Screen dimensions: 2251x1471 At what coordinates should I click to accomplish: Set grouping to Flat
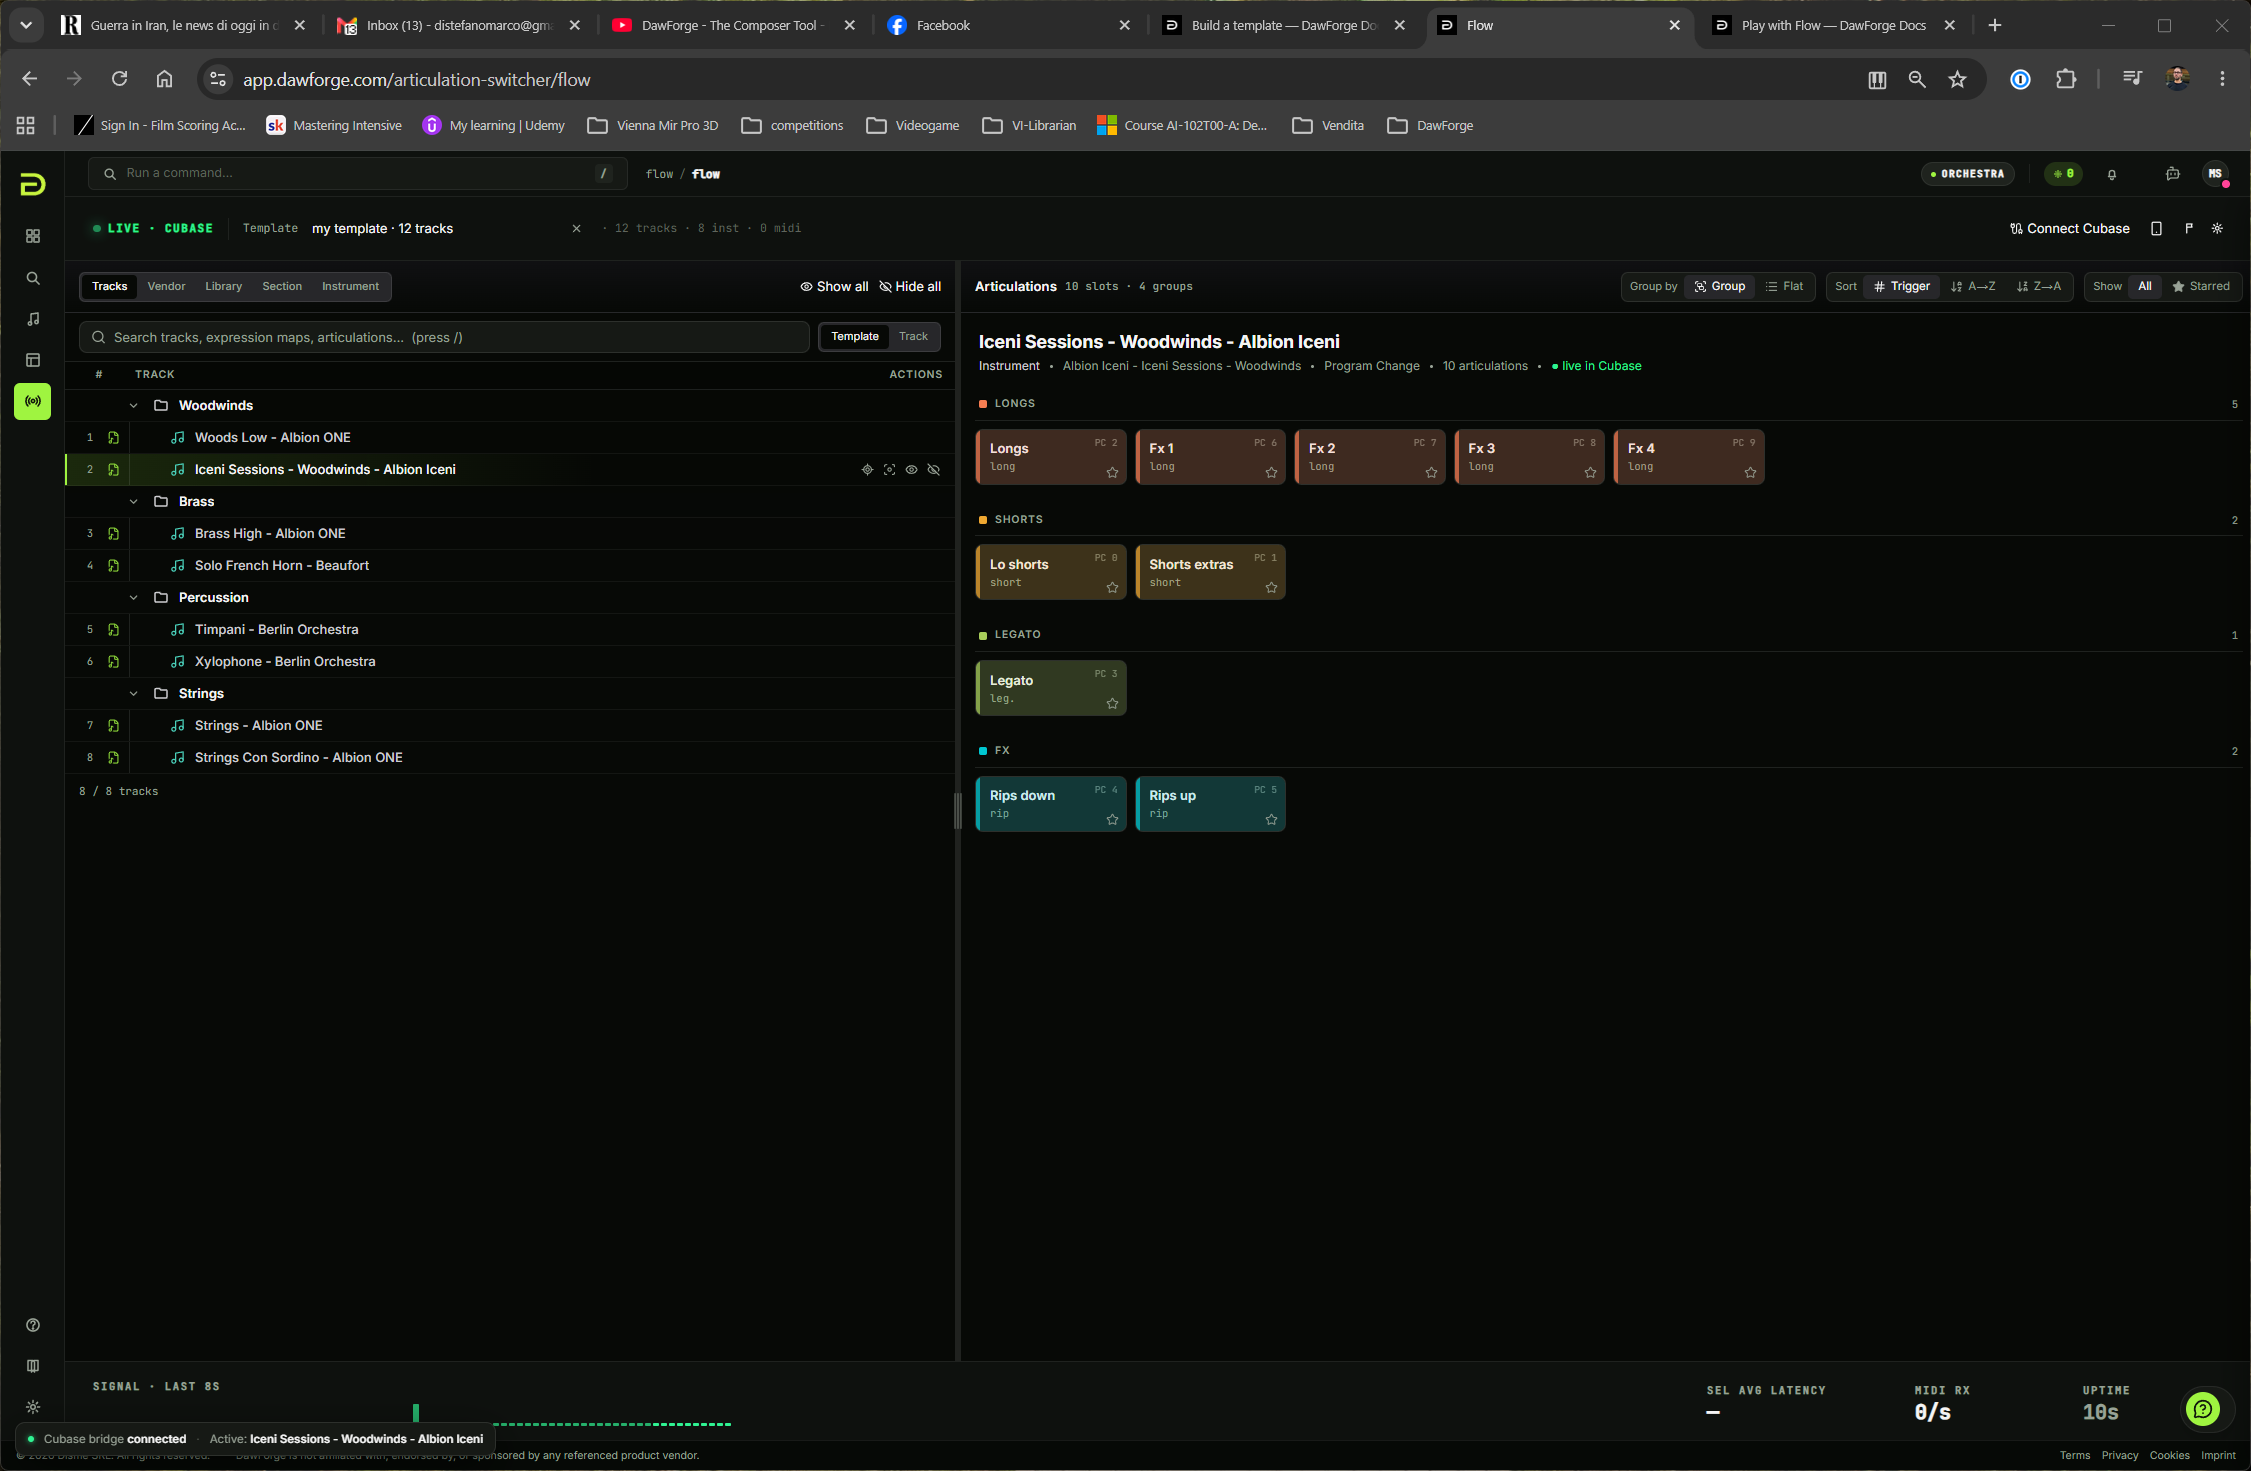(1785, 287)
